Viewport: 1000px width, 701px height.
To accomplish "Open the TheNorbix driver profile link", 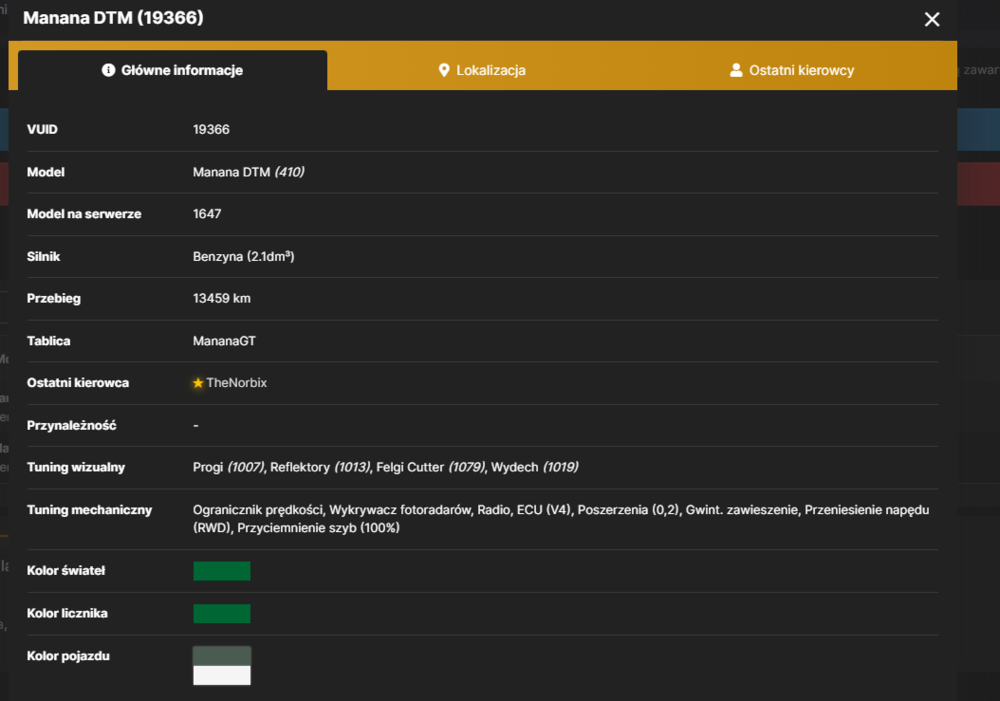I will point(237,383).
